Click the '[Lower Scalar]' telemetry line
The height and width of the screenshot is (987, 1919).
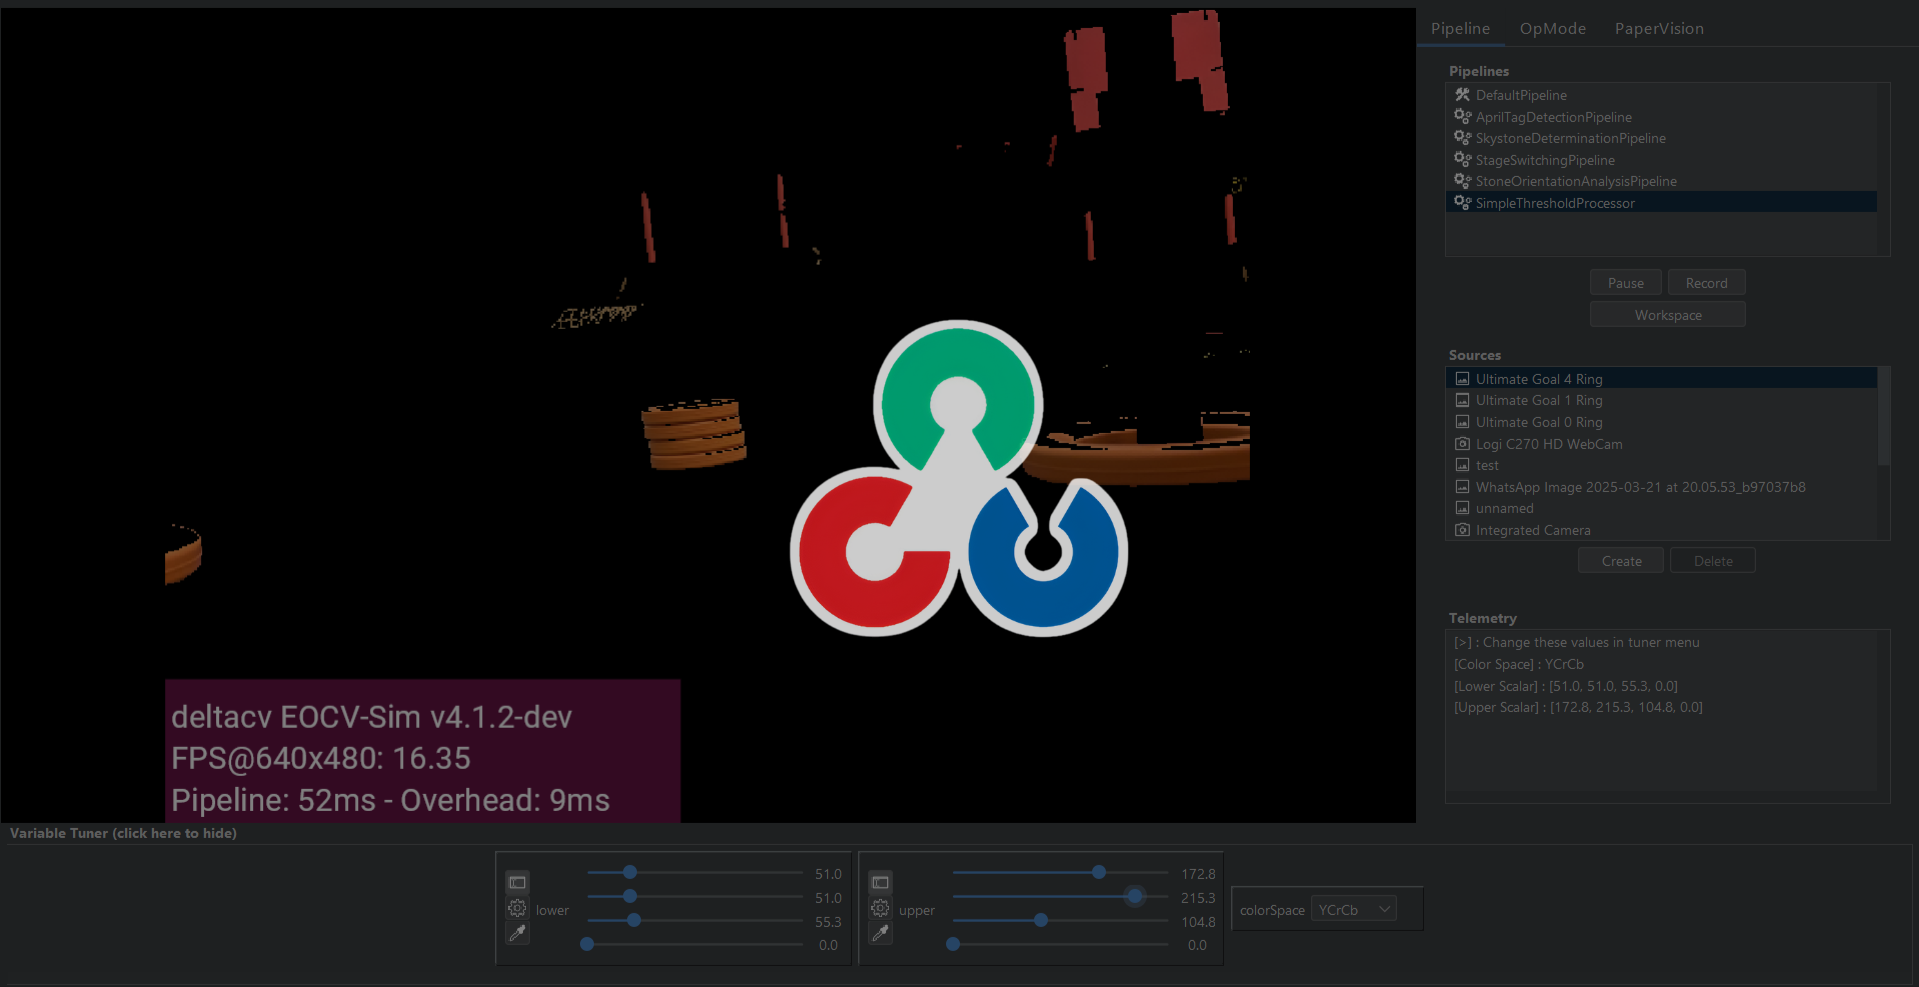(1566, 686)
